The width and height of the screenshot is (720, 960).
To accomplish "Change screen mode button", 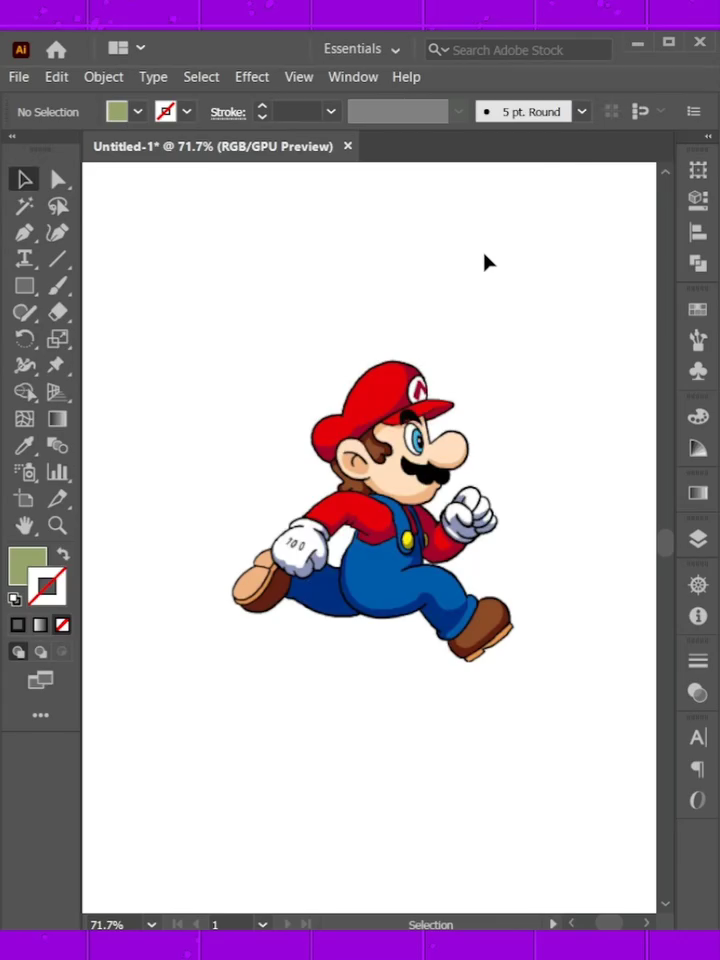I will (x=40, y=680).
